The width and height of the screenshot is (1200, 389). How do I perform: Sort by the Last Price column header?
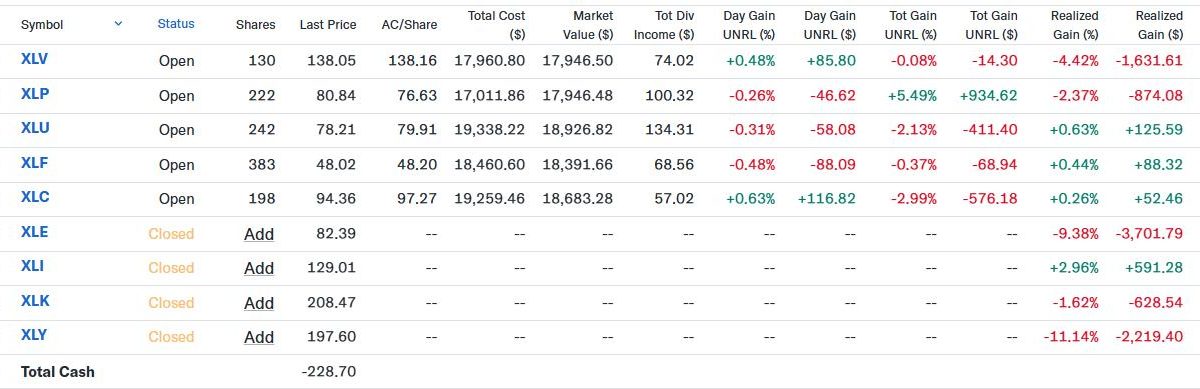click(x=328, y=24)
